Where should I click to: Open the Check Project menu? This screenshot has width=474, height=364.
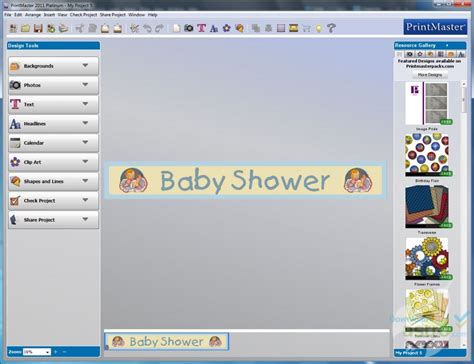pos(83,15)
